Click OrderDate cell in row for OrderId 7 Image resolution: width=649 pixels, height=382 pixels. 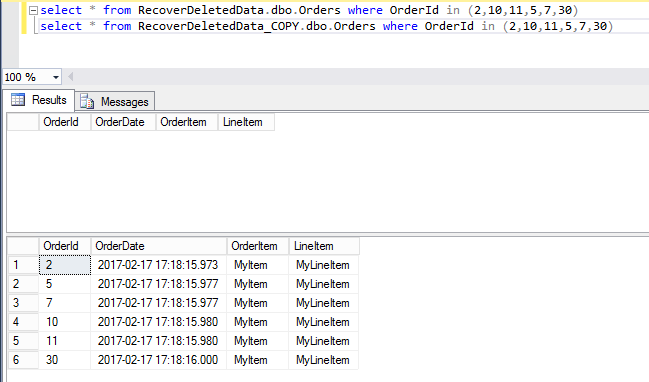(159, 303)
